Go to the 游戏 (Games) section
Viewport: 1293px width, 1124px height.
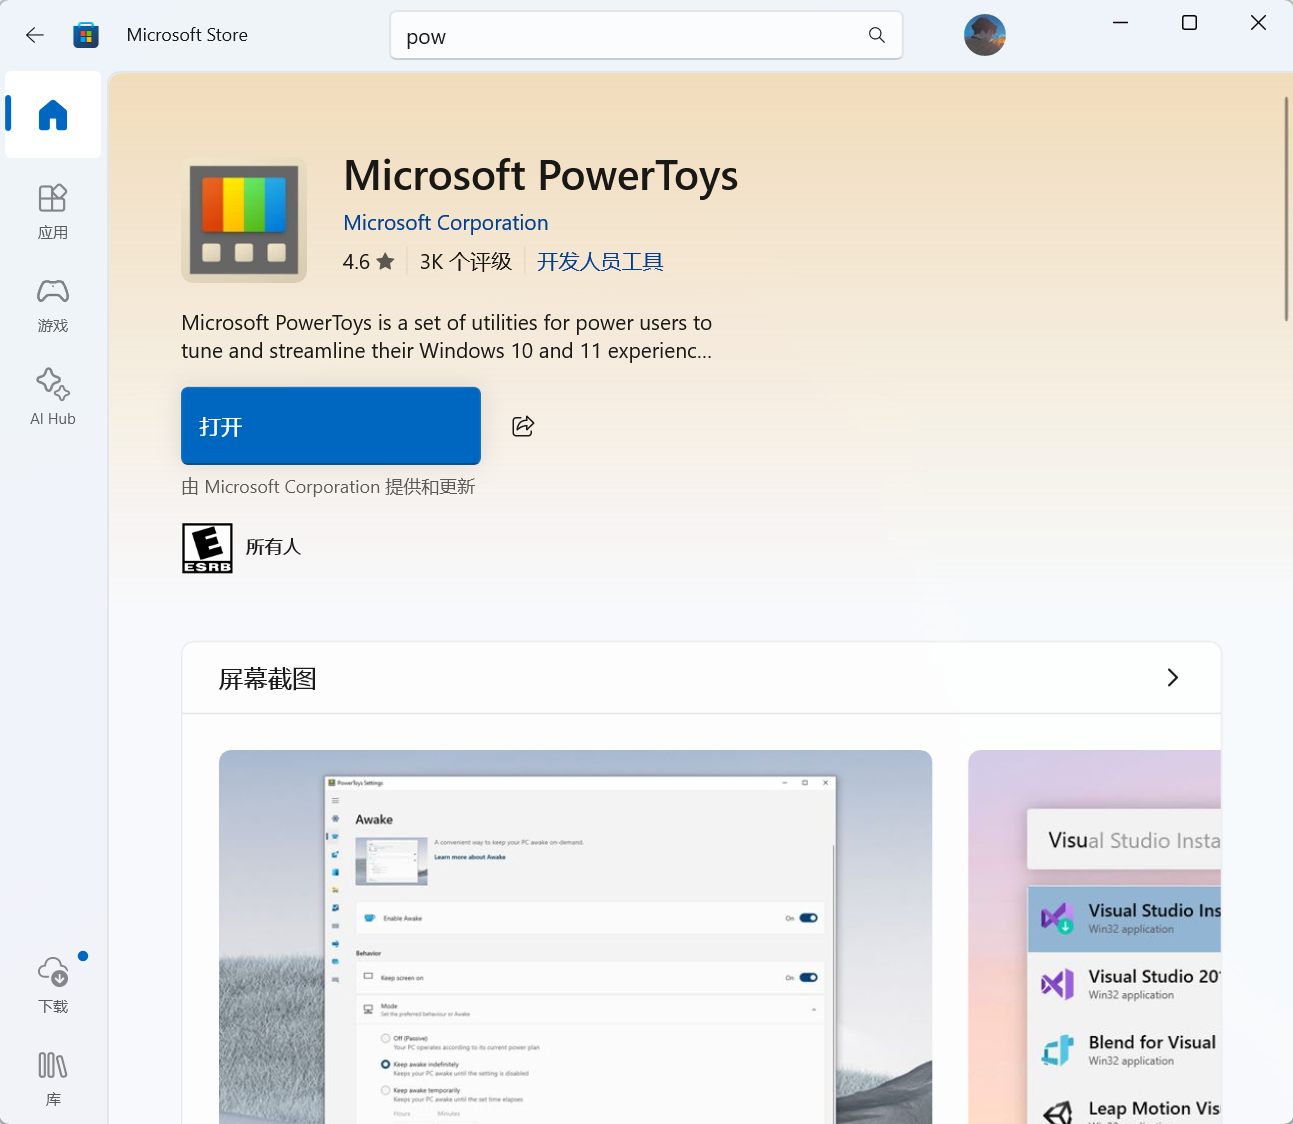(x=53, y=304)
